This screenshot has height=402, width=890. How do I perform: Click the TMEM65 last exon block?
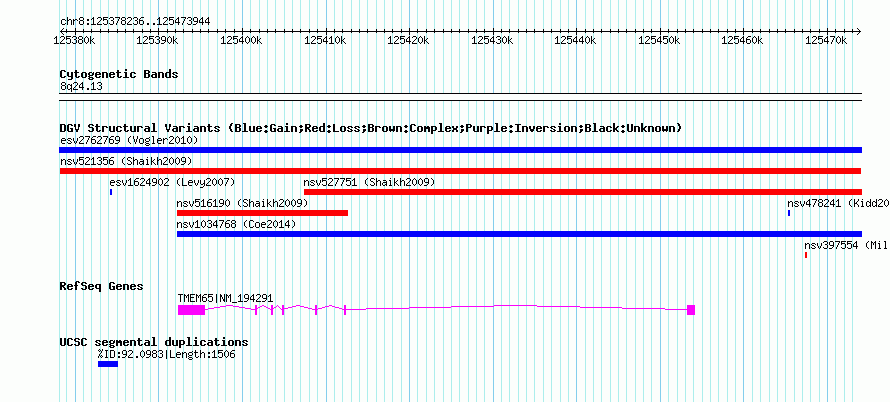point(691,310)
